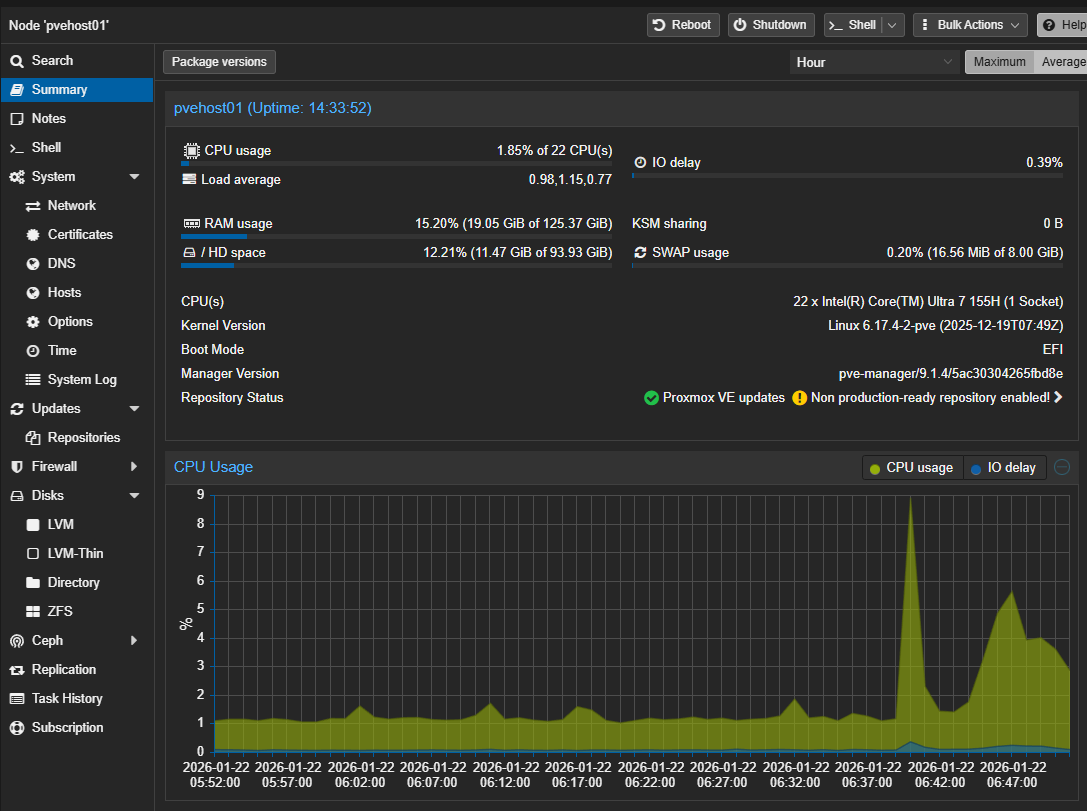Switch graph to Maximum values

click(999, 62)
